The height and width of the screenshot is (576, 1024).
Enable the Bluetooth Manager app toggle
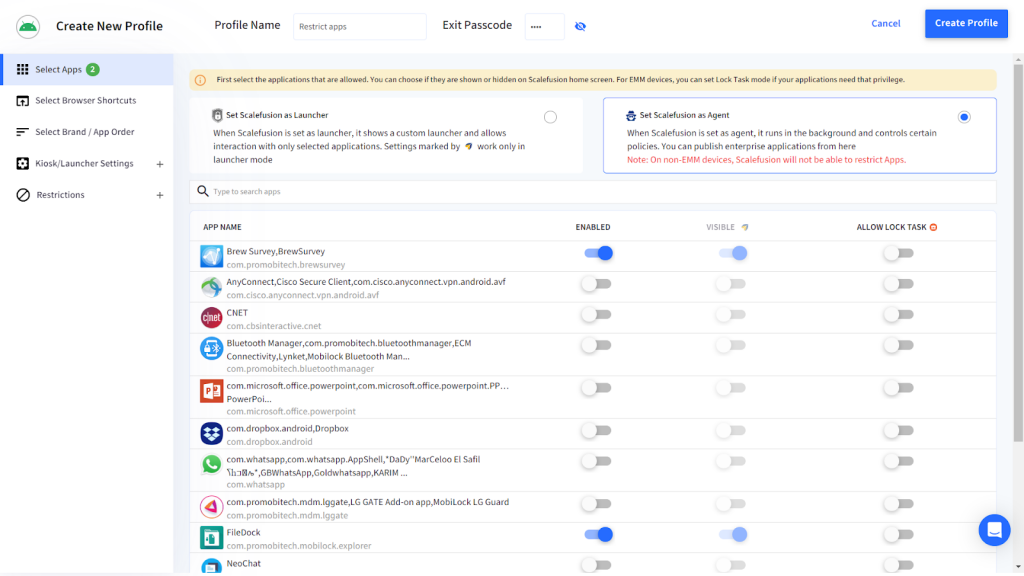[597, 345]
